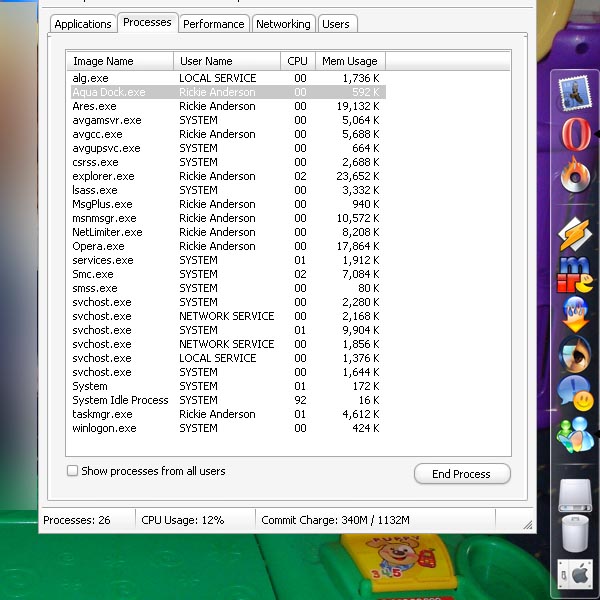The image size is (600, 600).
Task: Click the 172 K System process row
Action: [228, 386]
